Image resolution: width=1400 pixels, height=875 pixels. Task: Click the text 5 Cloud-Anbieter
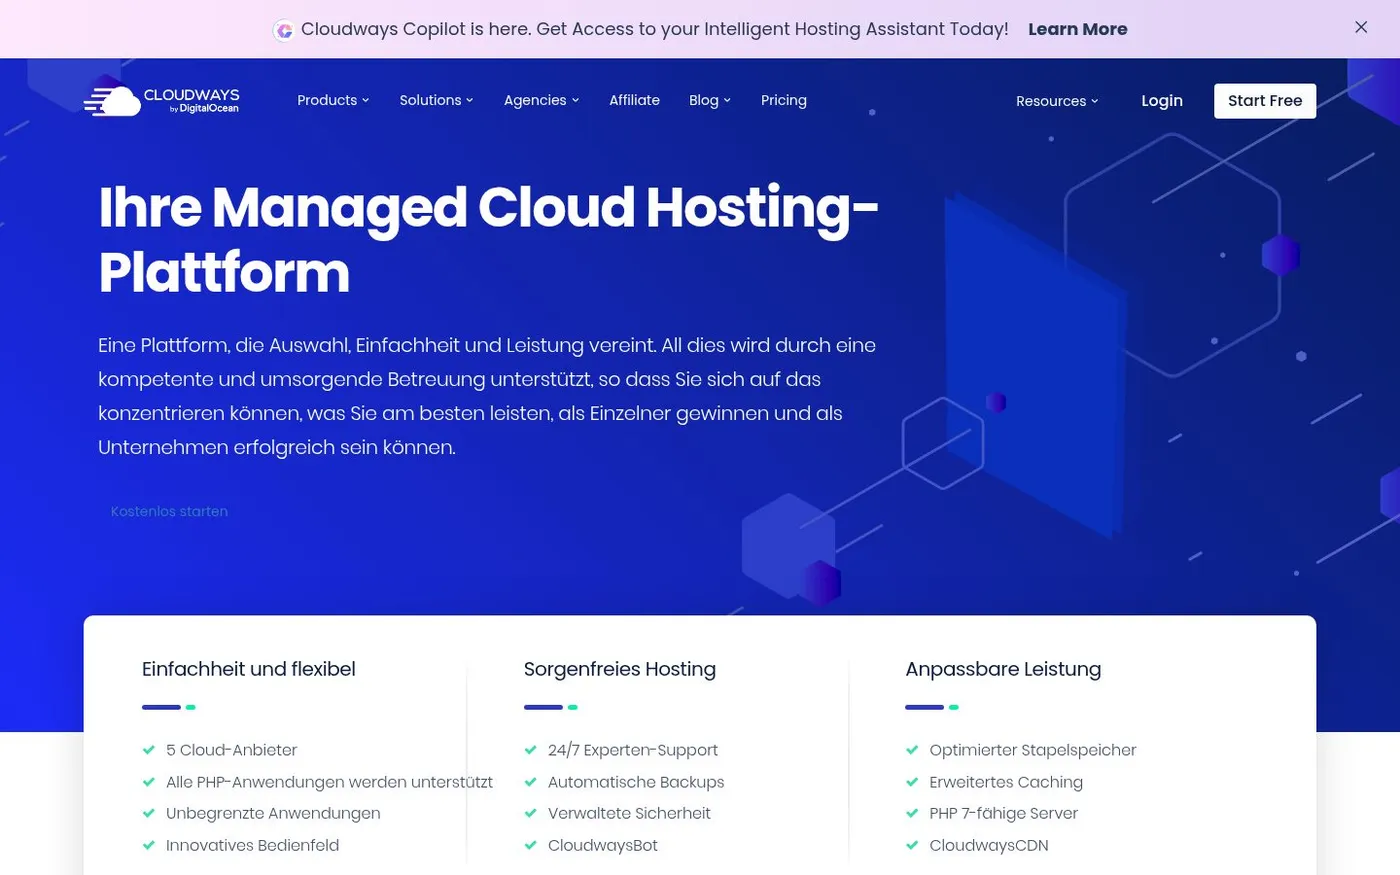coord(232,750)
